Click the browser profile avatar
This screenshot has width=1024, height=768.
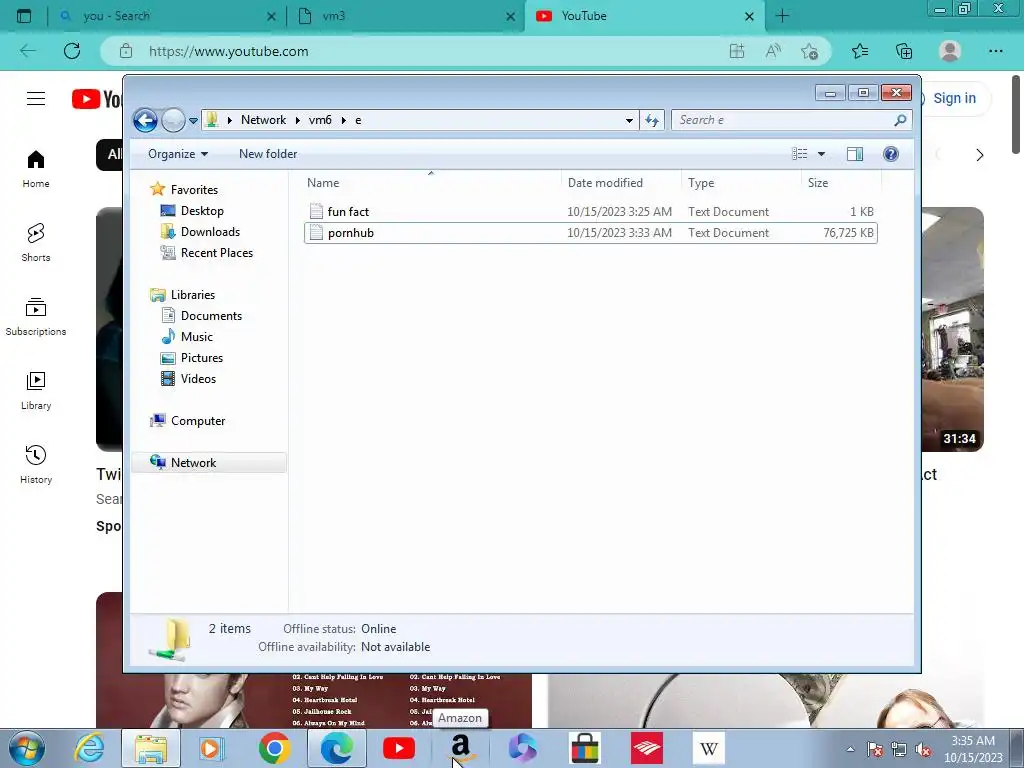tap(950, 51)
